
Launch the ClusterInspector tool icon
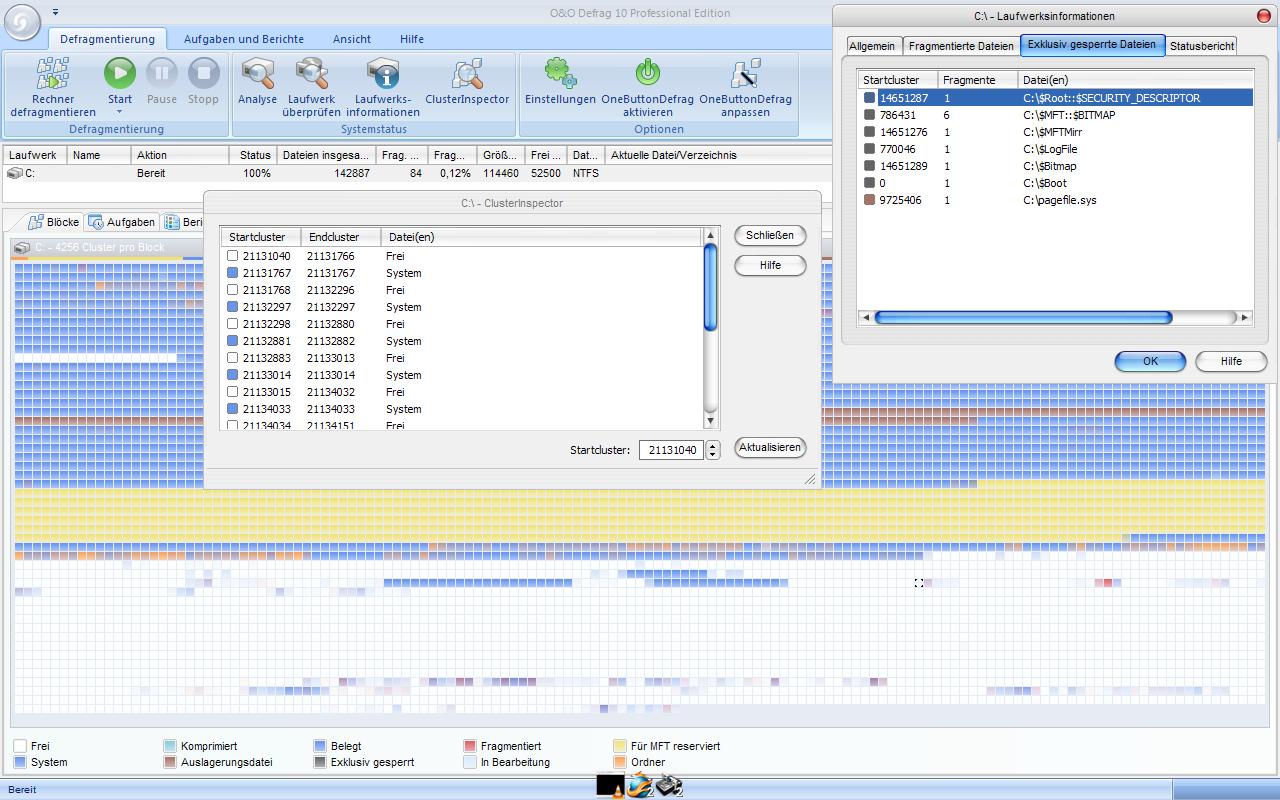coord(467,74)
